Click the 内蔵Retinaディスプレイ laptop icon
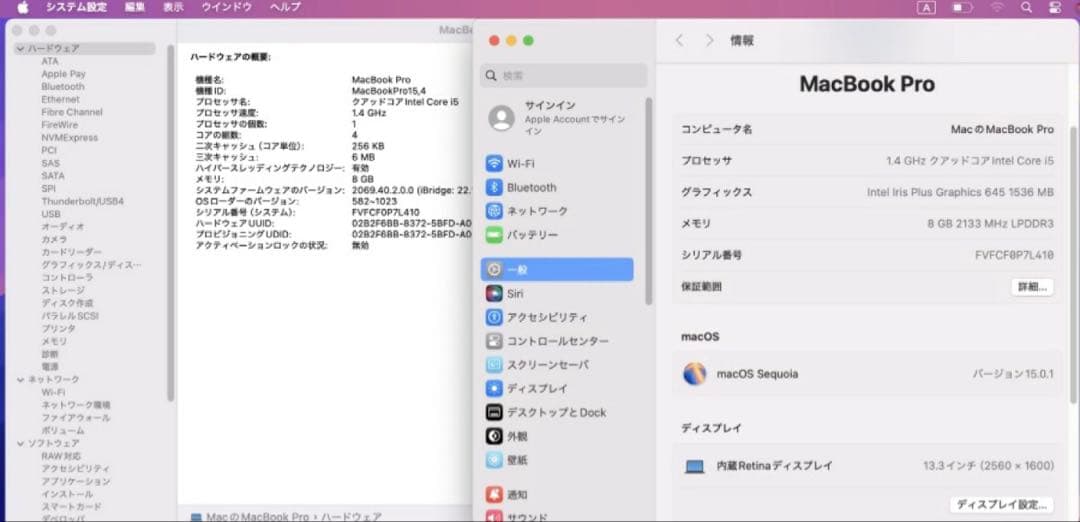Image resolution: width=1080 pixels, height=522 pixels. 694,466
